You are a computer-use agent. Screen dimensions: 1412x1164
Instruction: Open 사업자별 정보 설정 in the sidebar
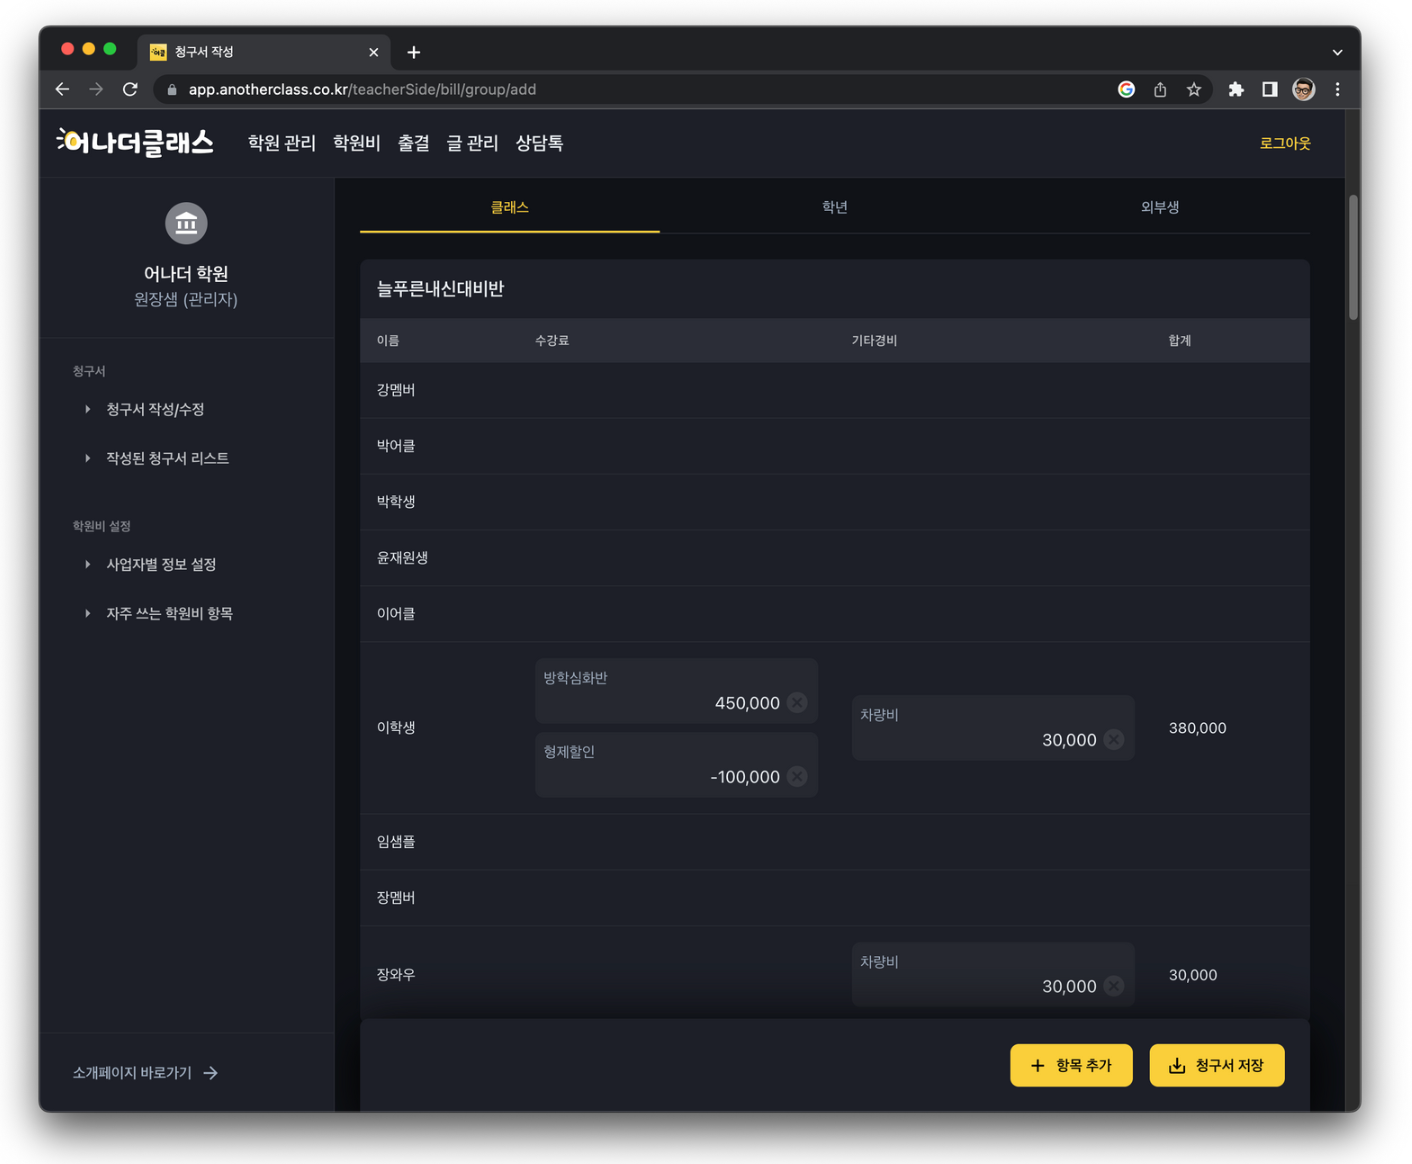[x=161, y=564]
